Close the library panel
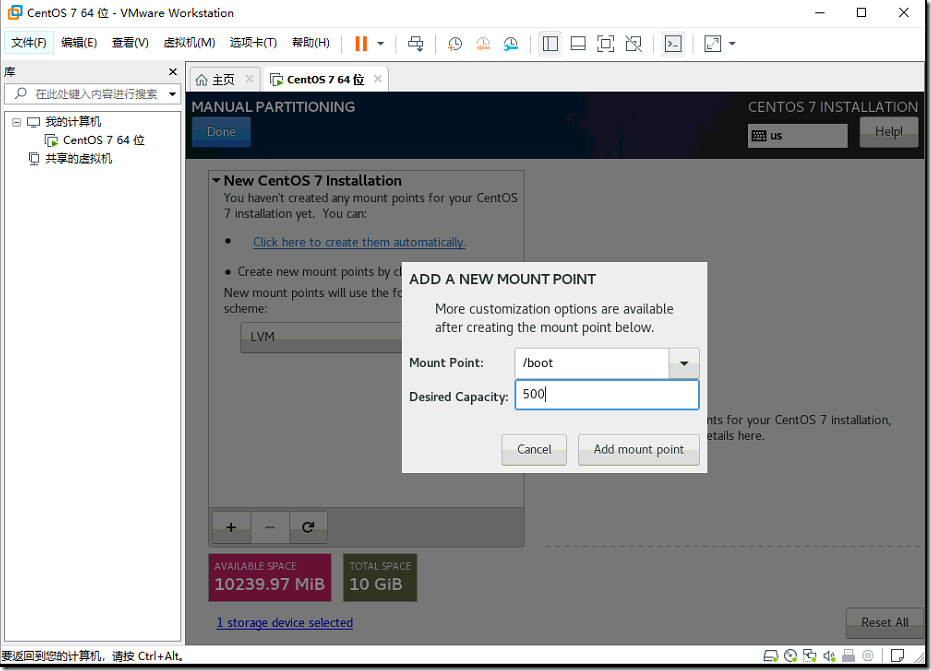931x671 pixels. point(173,72)
